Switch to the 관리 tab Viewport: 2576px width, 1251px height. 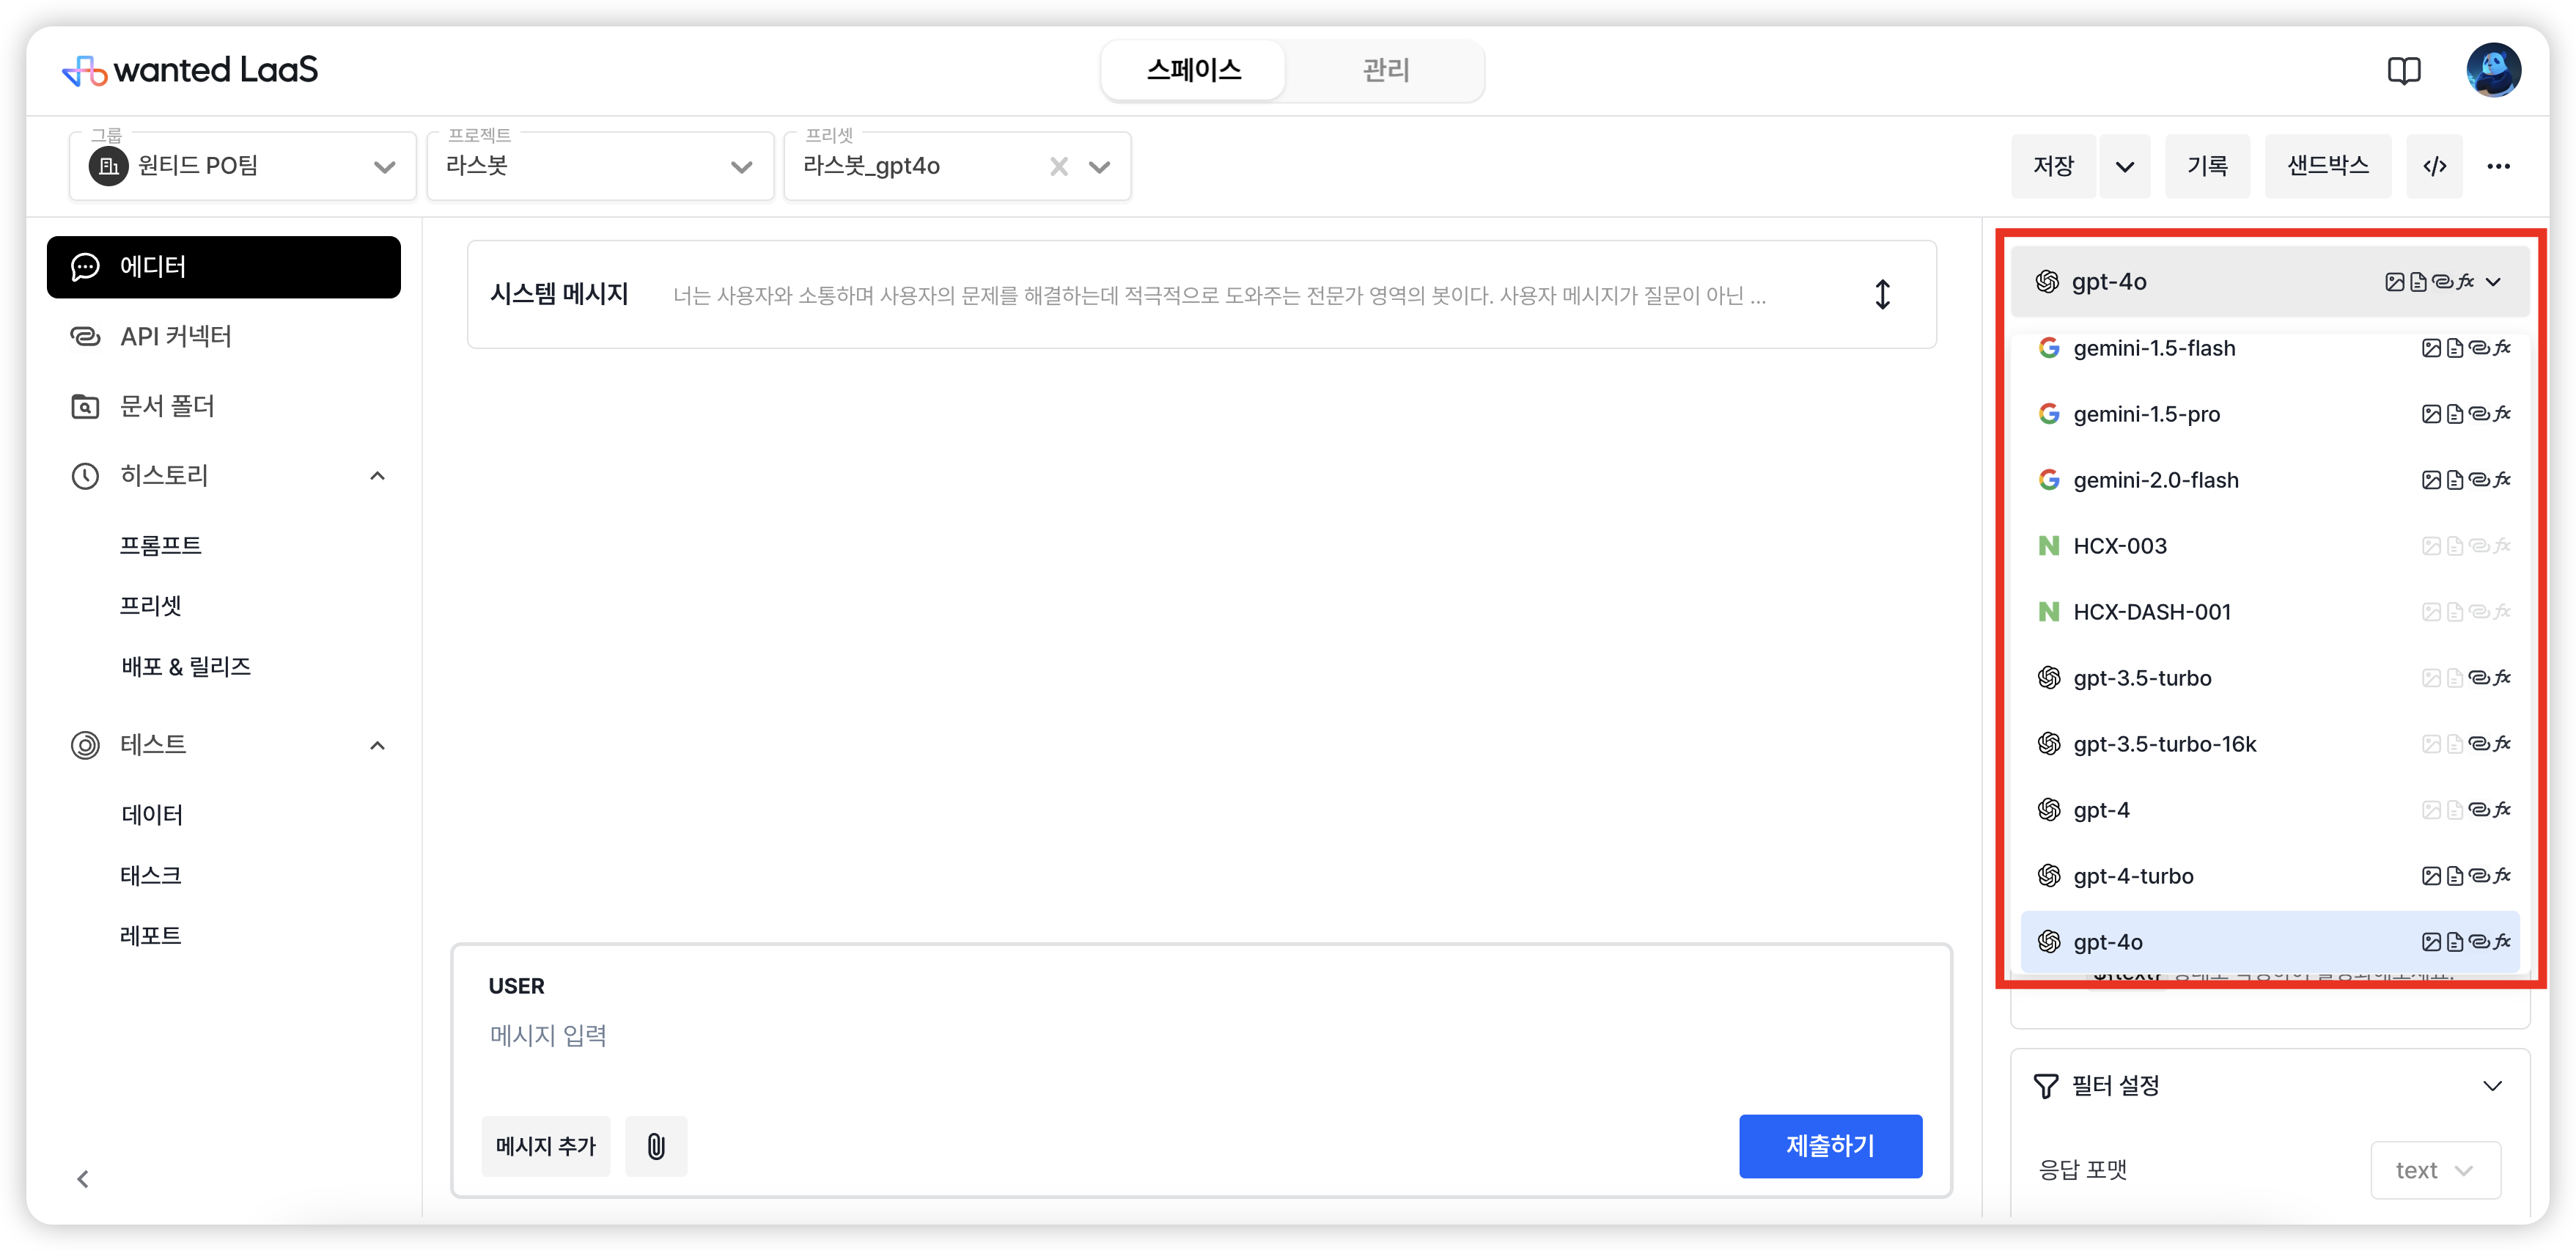1385,70
